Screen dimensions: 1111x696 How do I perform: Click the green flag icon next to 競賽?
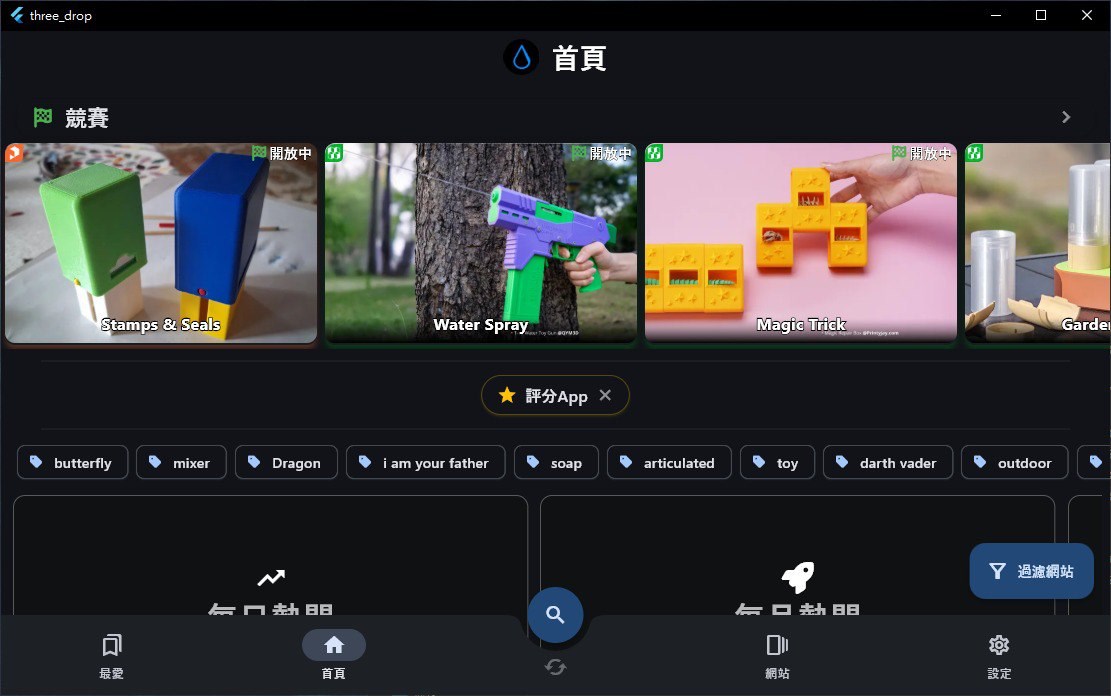coord(41,118)
